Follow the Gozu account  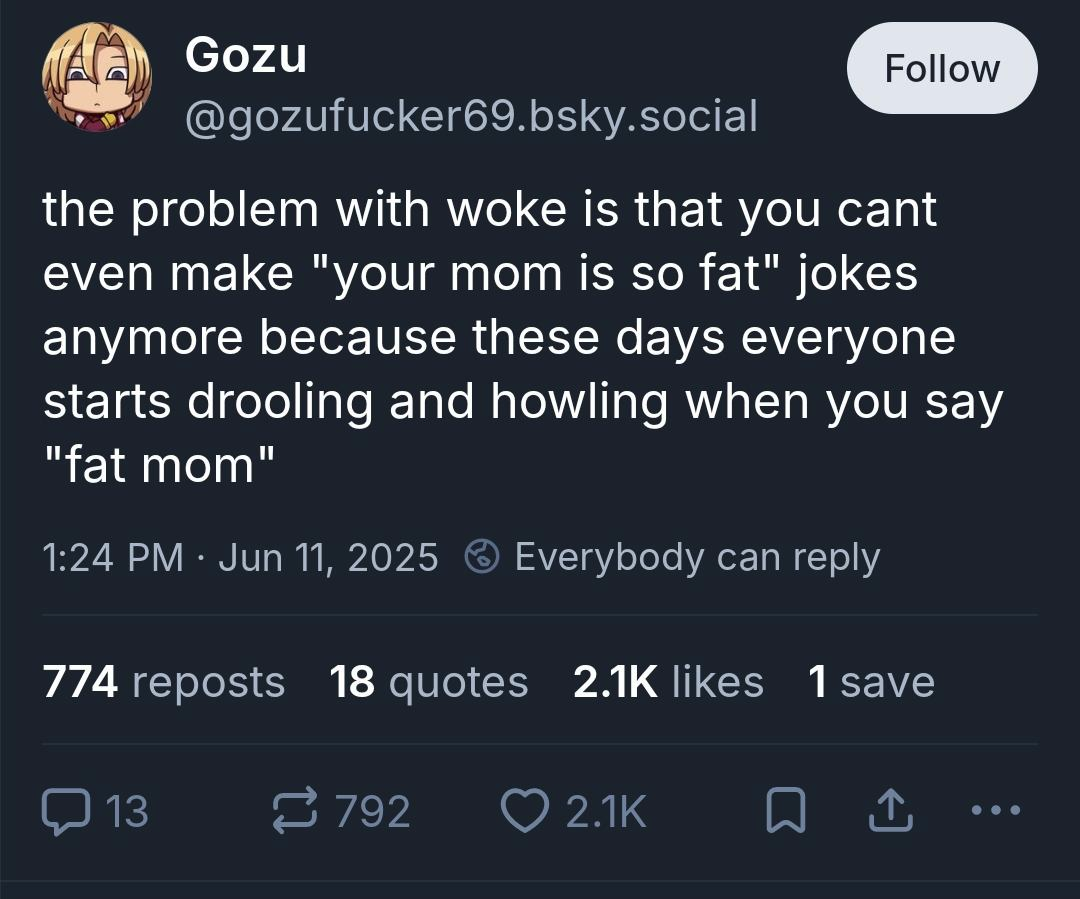point(941,68)
